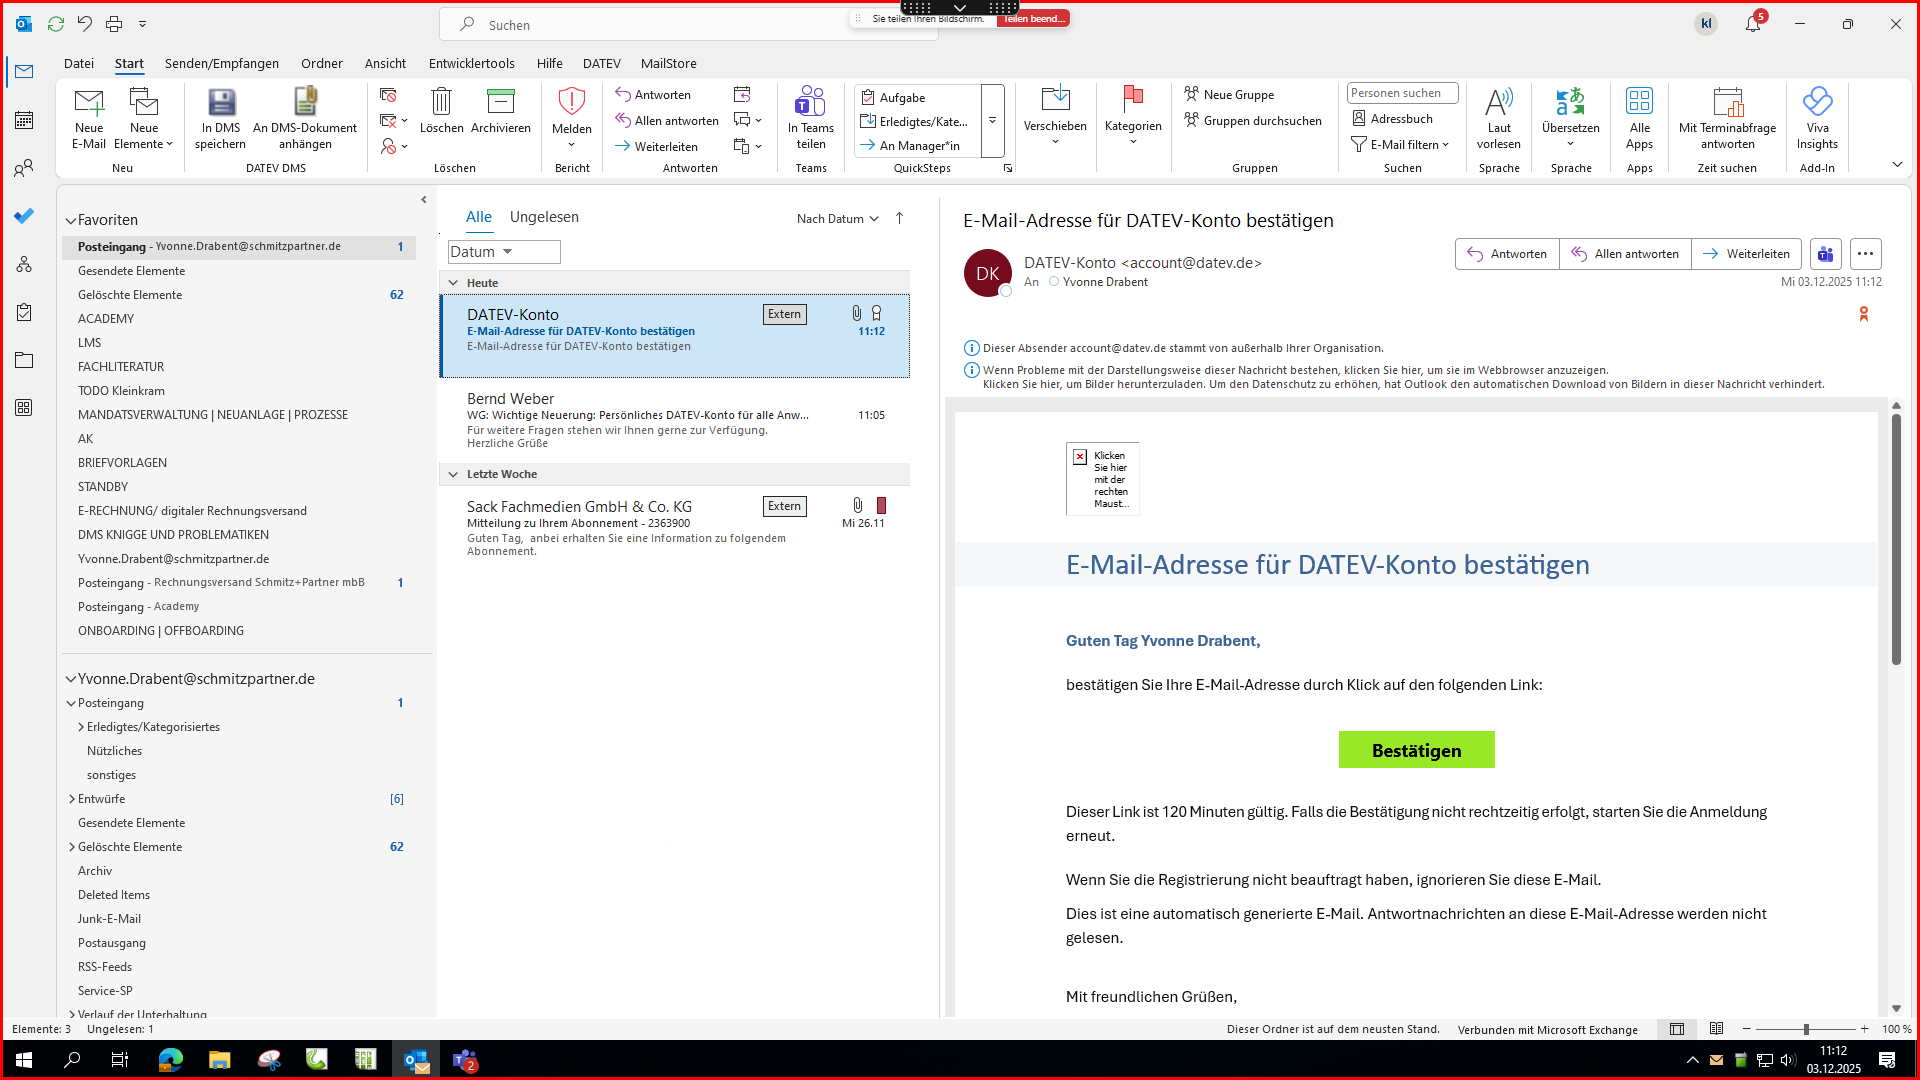
Task: Open calendar in left navigation bar
Action: (24, 120)
